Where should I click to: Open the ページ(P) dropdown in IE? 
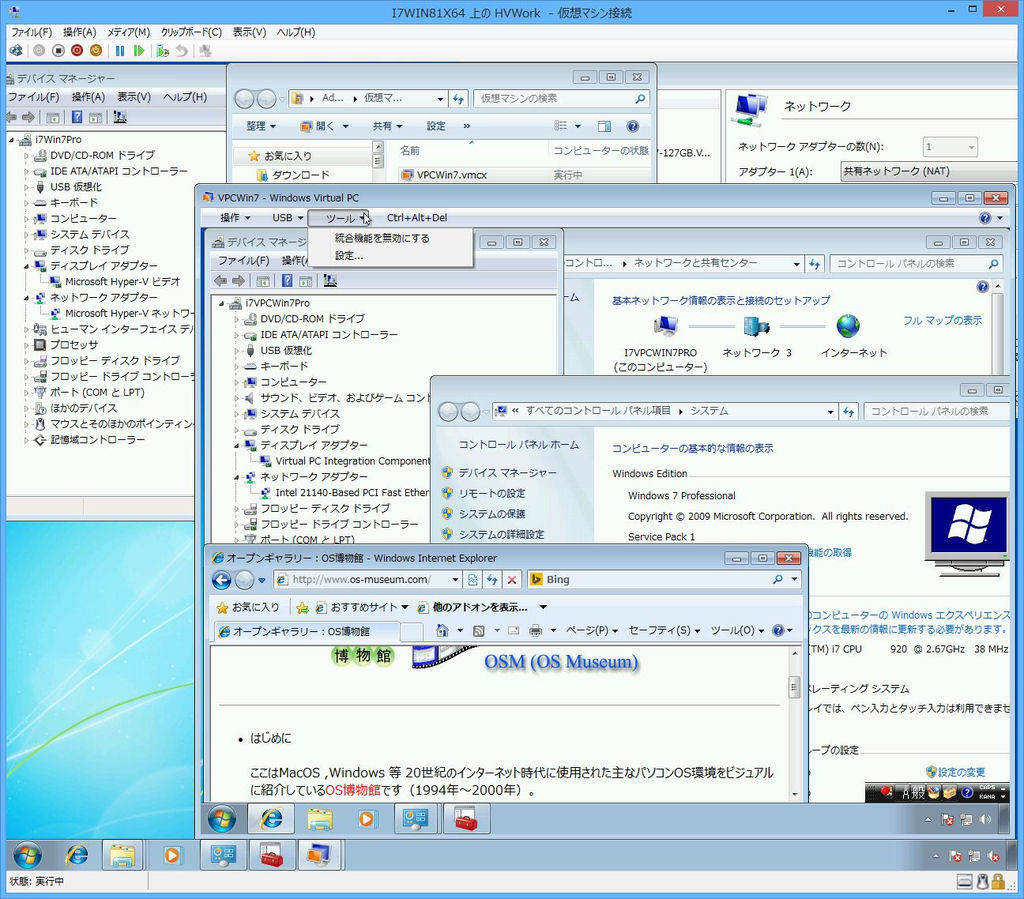tap(592, 630)
